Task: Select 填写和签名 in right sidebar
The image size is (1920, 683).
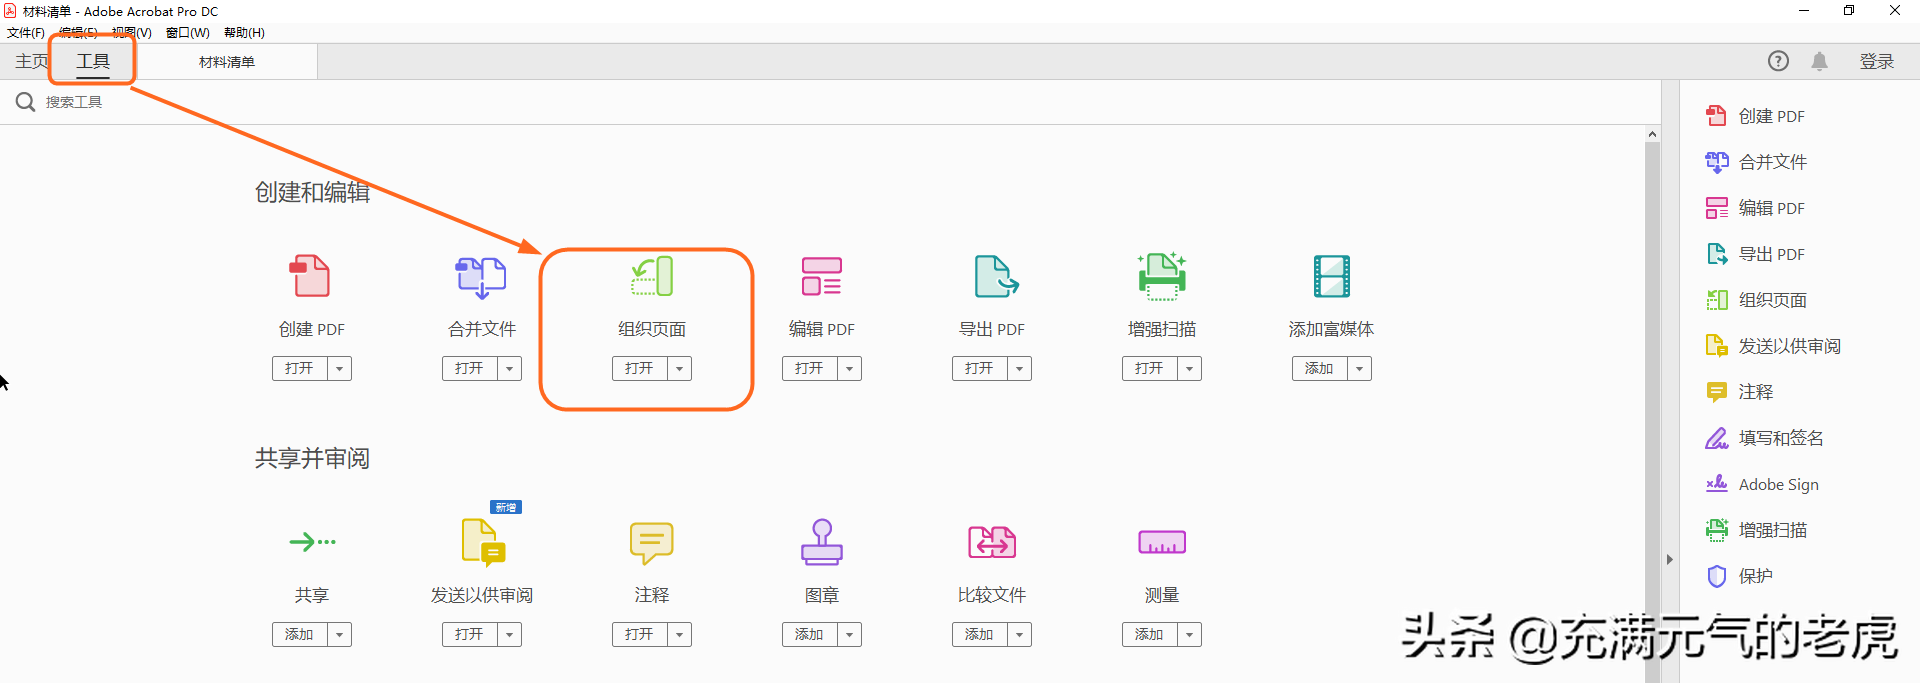Action: (1764, 438)
